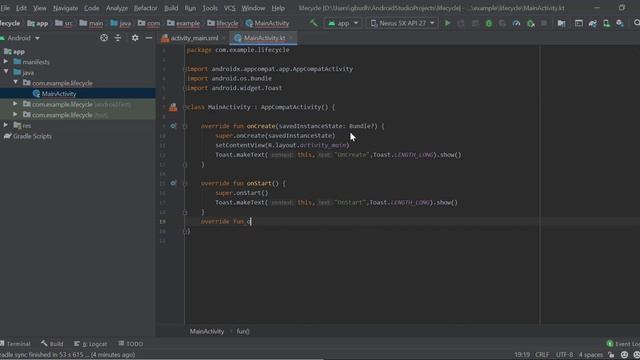Click the override gutter icon beside onStart
The height and width of the screenshot is (360, 640).
click(173, 183)
